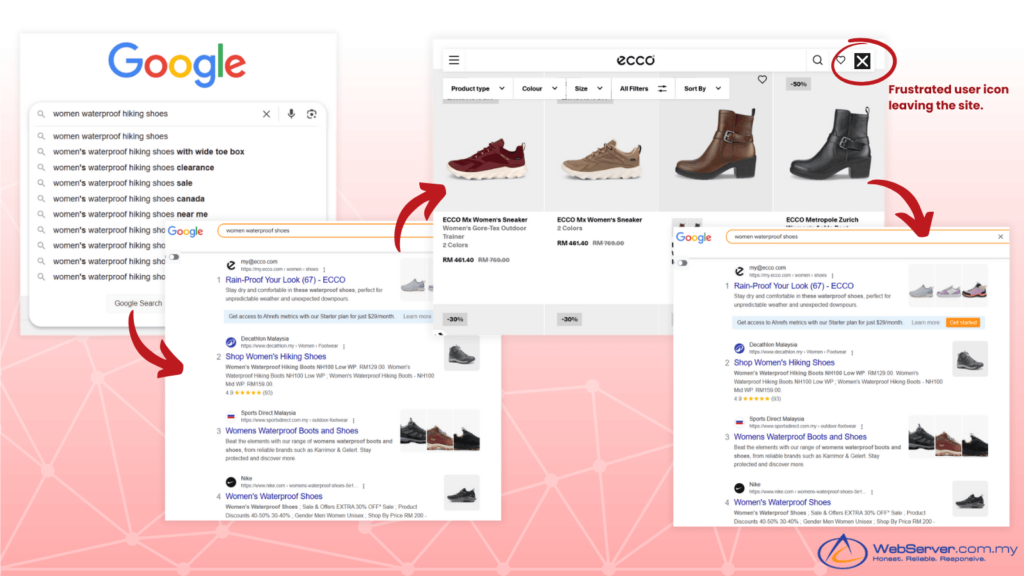This screenshot has height=576, width=1024.
Task: Click small Google logo in panel overlapping homepage
Action: click(x=185, y=231)
